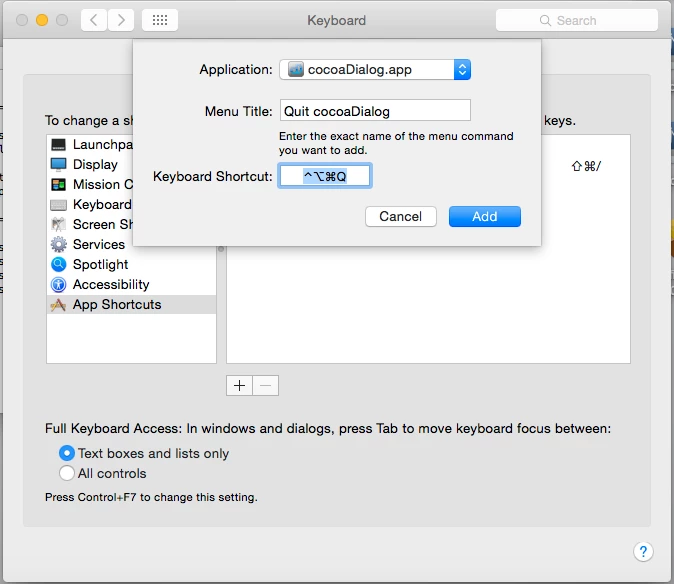Show all preferences with grid icon
674x584 pixels.
coord(160,20)
